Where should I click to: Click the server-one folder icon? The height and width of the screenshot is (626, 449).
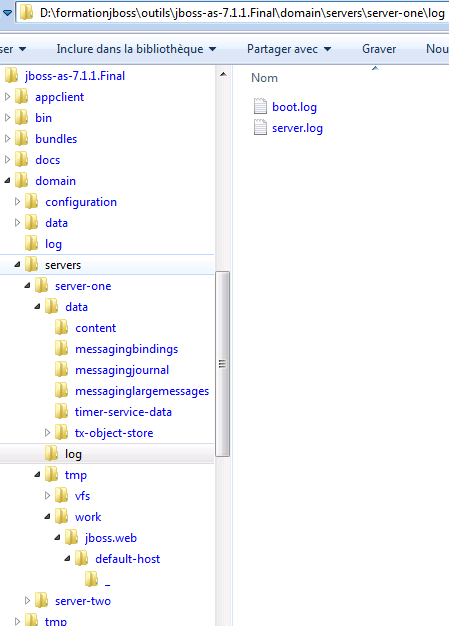coord(42,286)
